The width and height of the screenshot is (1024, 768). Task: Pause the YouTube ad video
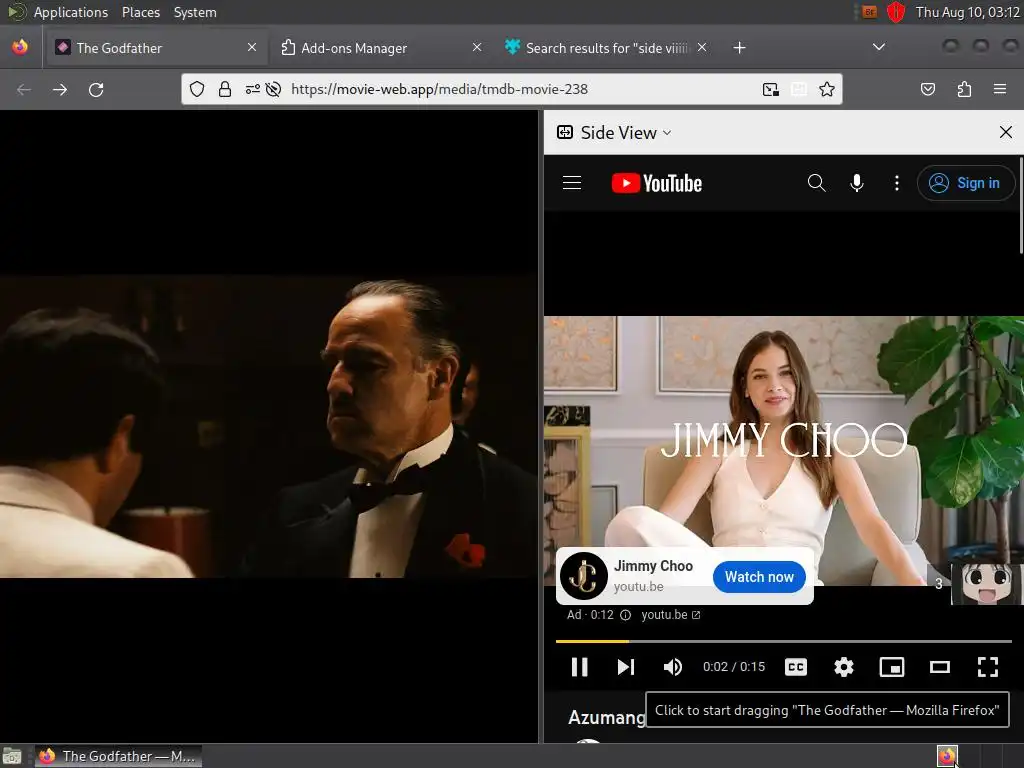(x=579, y=667)
